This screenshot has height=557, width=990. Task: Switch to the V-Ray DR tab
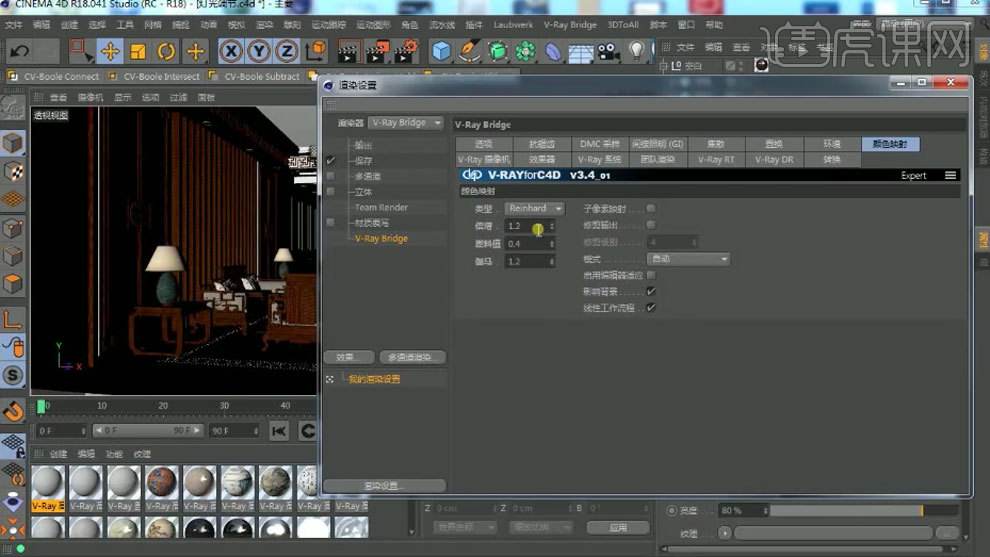pyautogui.click(x=774, y=160)
